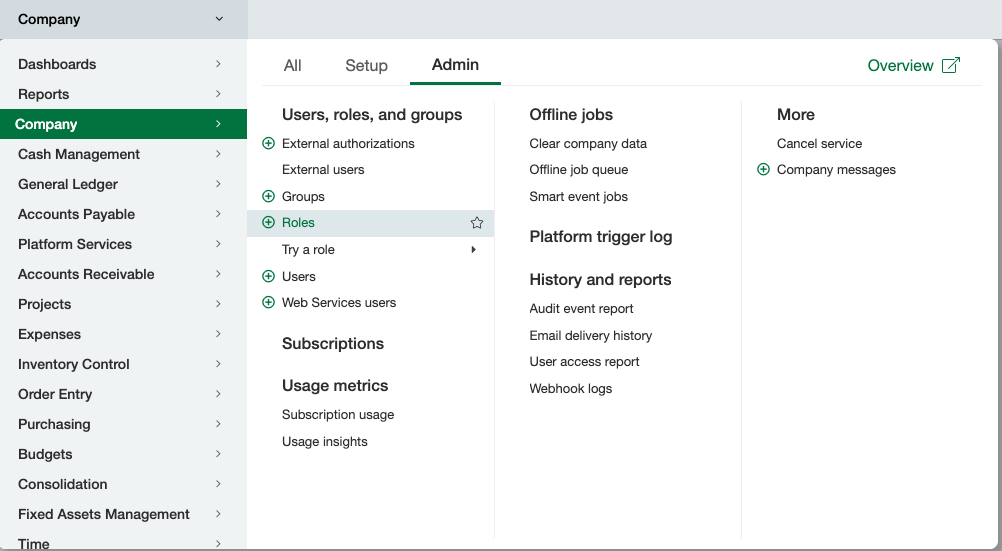Click Cancel service
Image resolution: width=1002 pixels, height=551 pixels.
click(819, 143)
